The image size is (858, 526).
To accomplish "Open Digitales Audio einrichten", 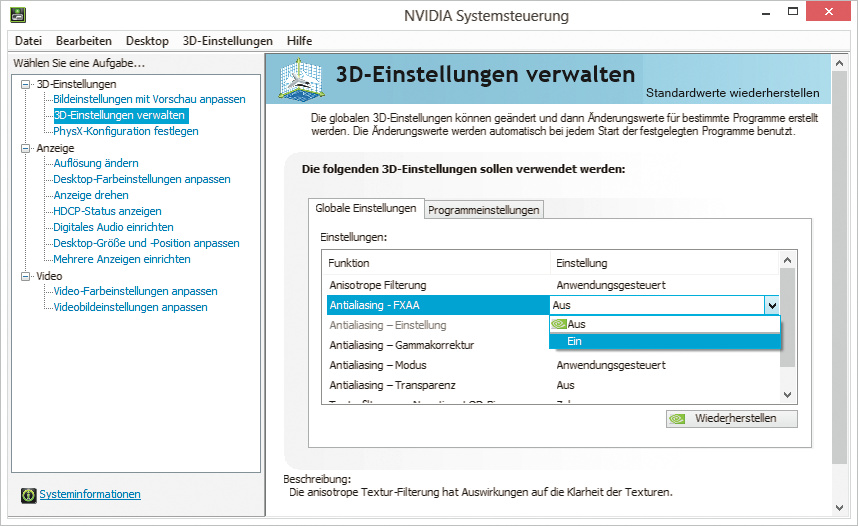I will 113,227.
